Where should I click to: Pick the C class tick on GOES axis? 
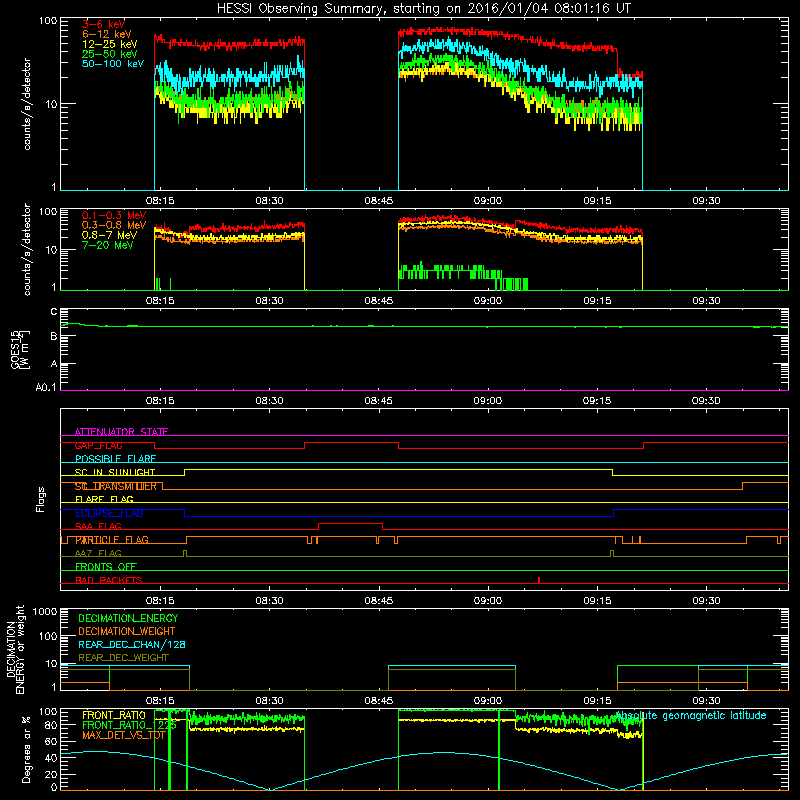click(54, 312)
